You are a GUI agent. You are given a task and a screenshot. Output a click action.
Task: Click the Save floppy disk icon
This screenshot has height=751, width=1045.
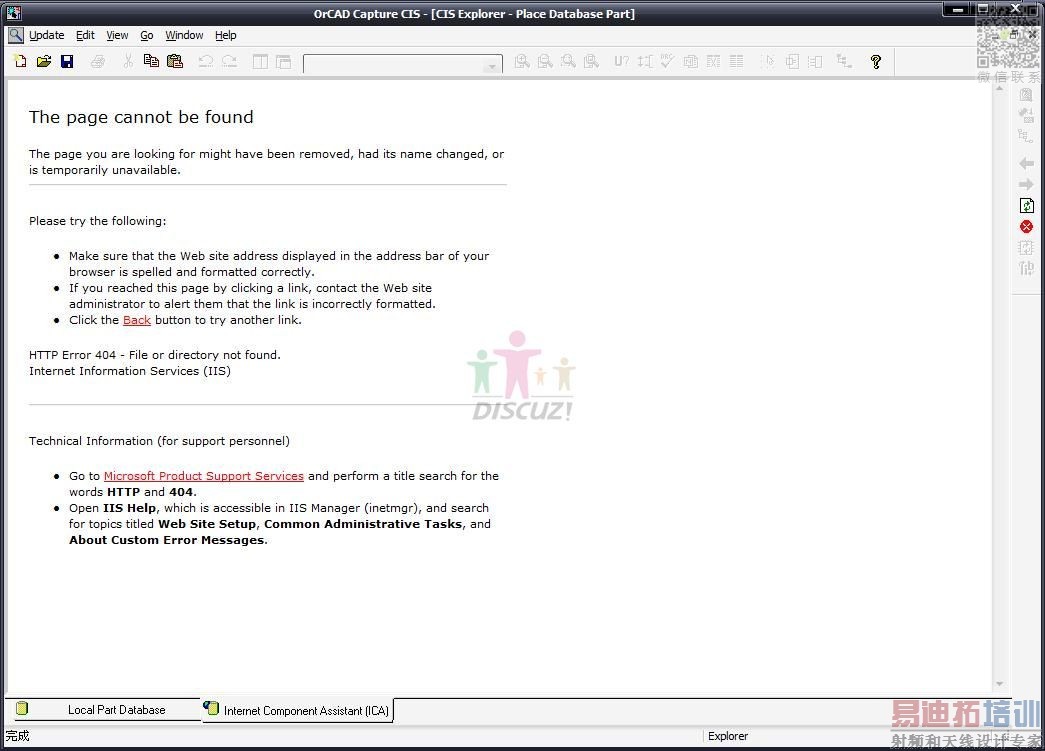(67, 61)
